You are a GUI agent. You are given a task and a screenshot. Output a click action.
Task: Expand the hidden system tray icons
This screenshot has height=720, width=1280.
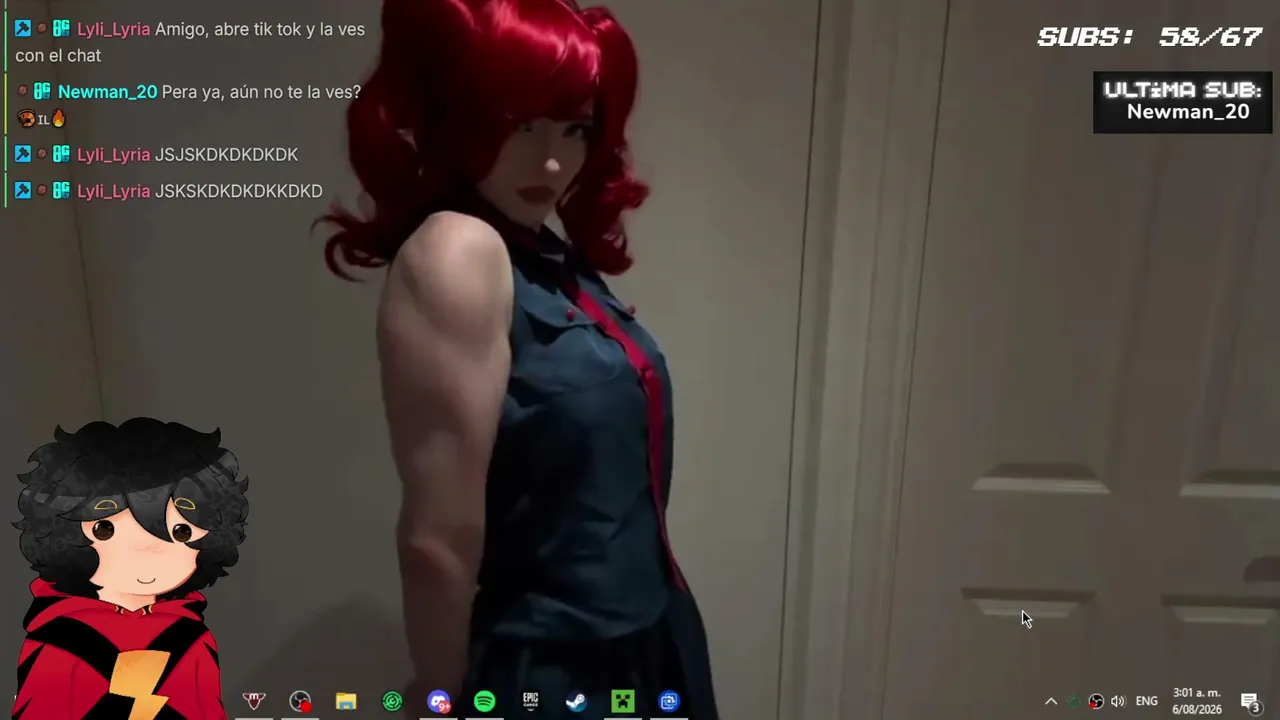click(1051, 702)
